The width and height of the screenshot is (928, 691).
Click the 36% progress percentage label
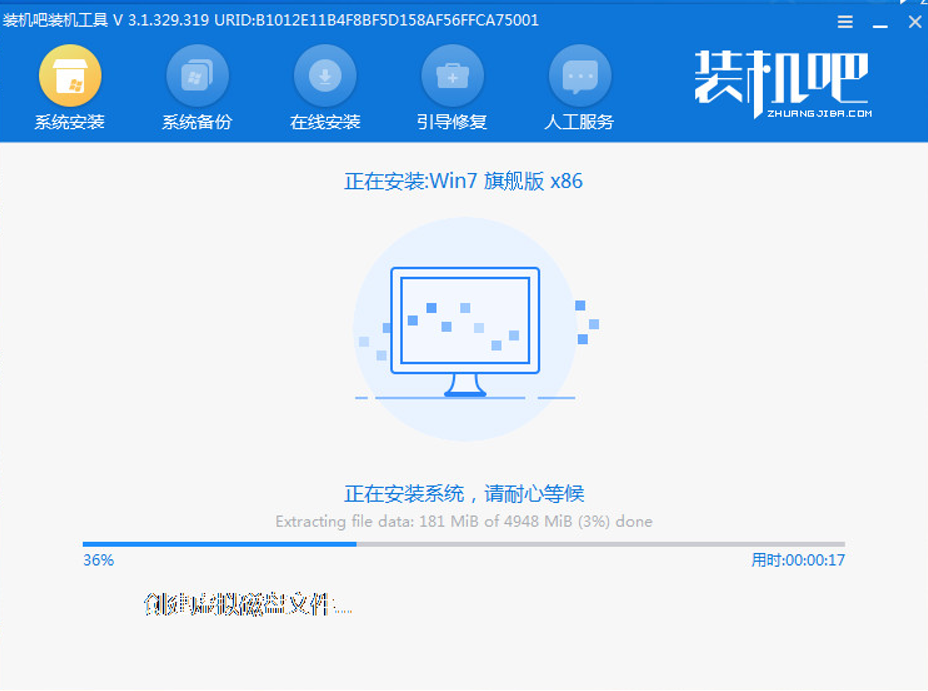[x=98, y=560]
